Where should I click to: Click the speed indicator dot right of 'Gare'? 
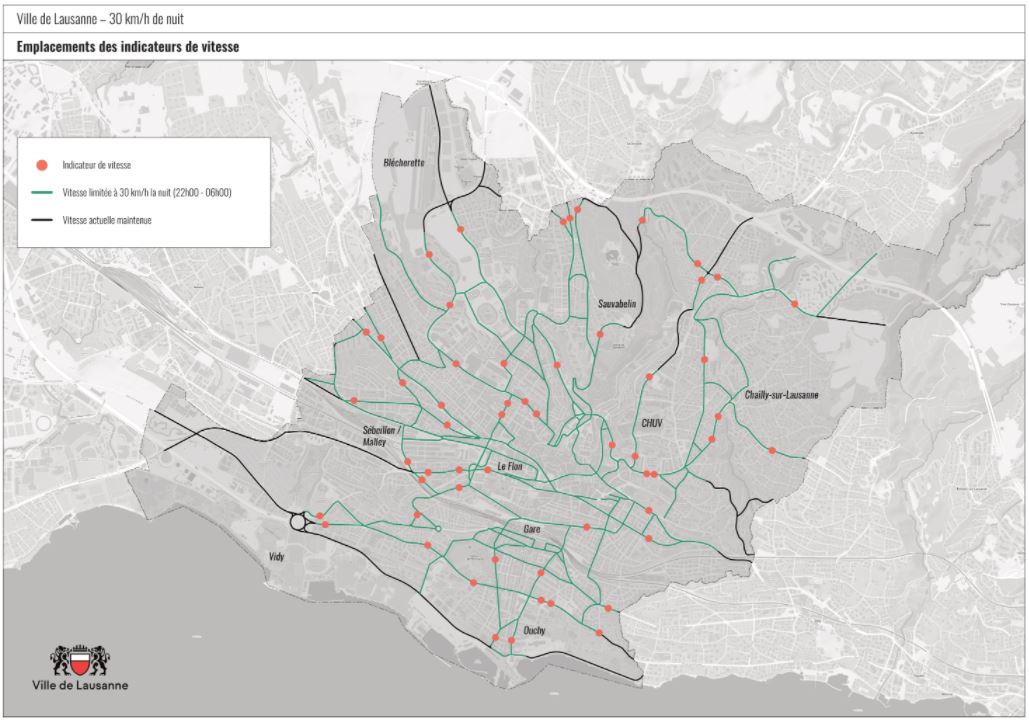(587, 528)
